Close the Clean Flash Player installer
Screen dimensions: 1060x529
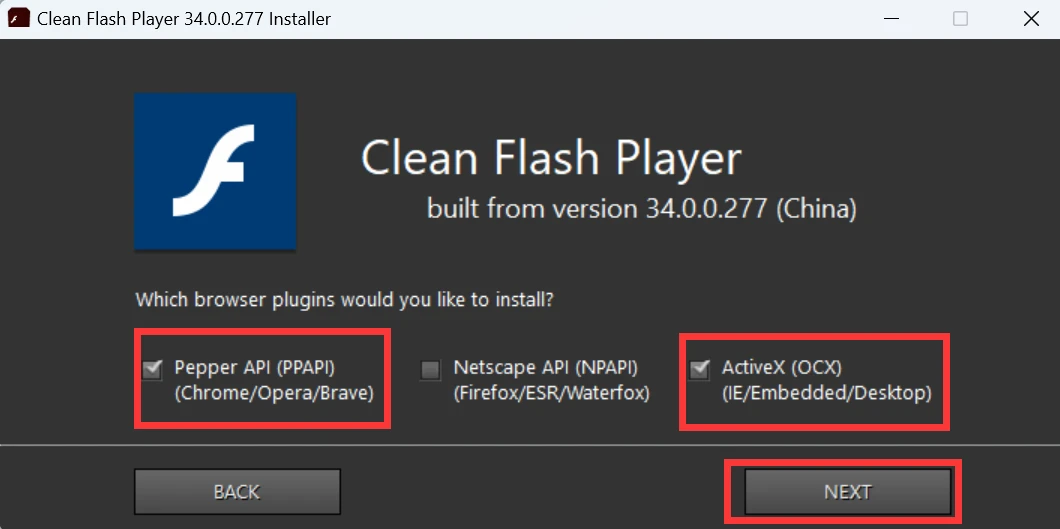[1030, 19]
